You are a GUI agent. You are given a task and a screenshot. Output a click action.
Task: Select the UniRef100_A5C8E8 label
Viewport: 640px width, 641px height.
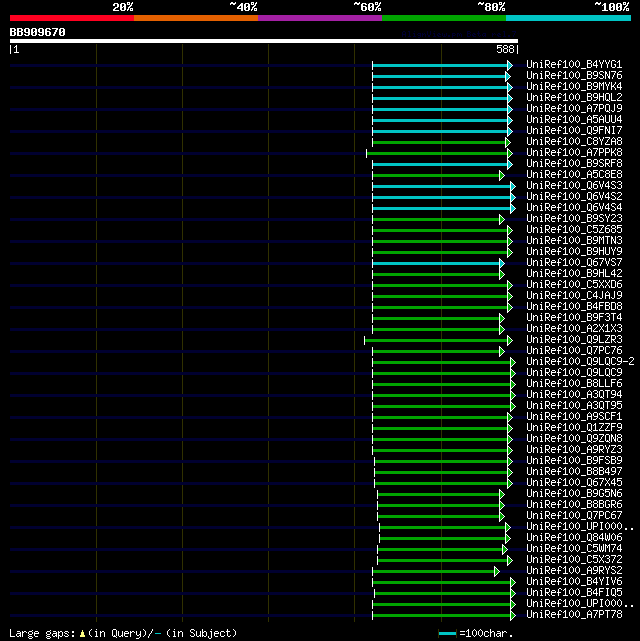574,175
